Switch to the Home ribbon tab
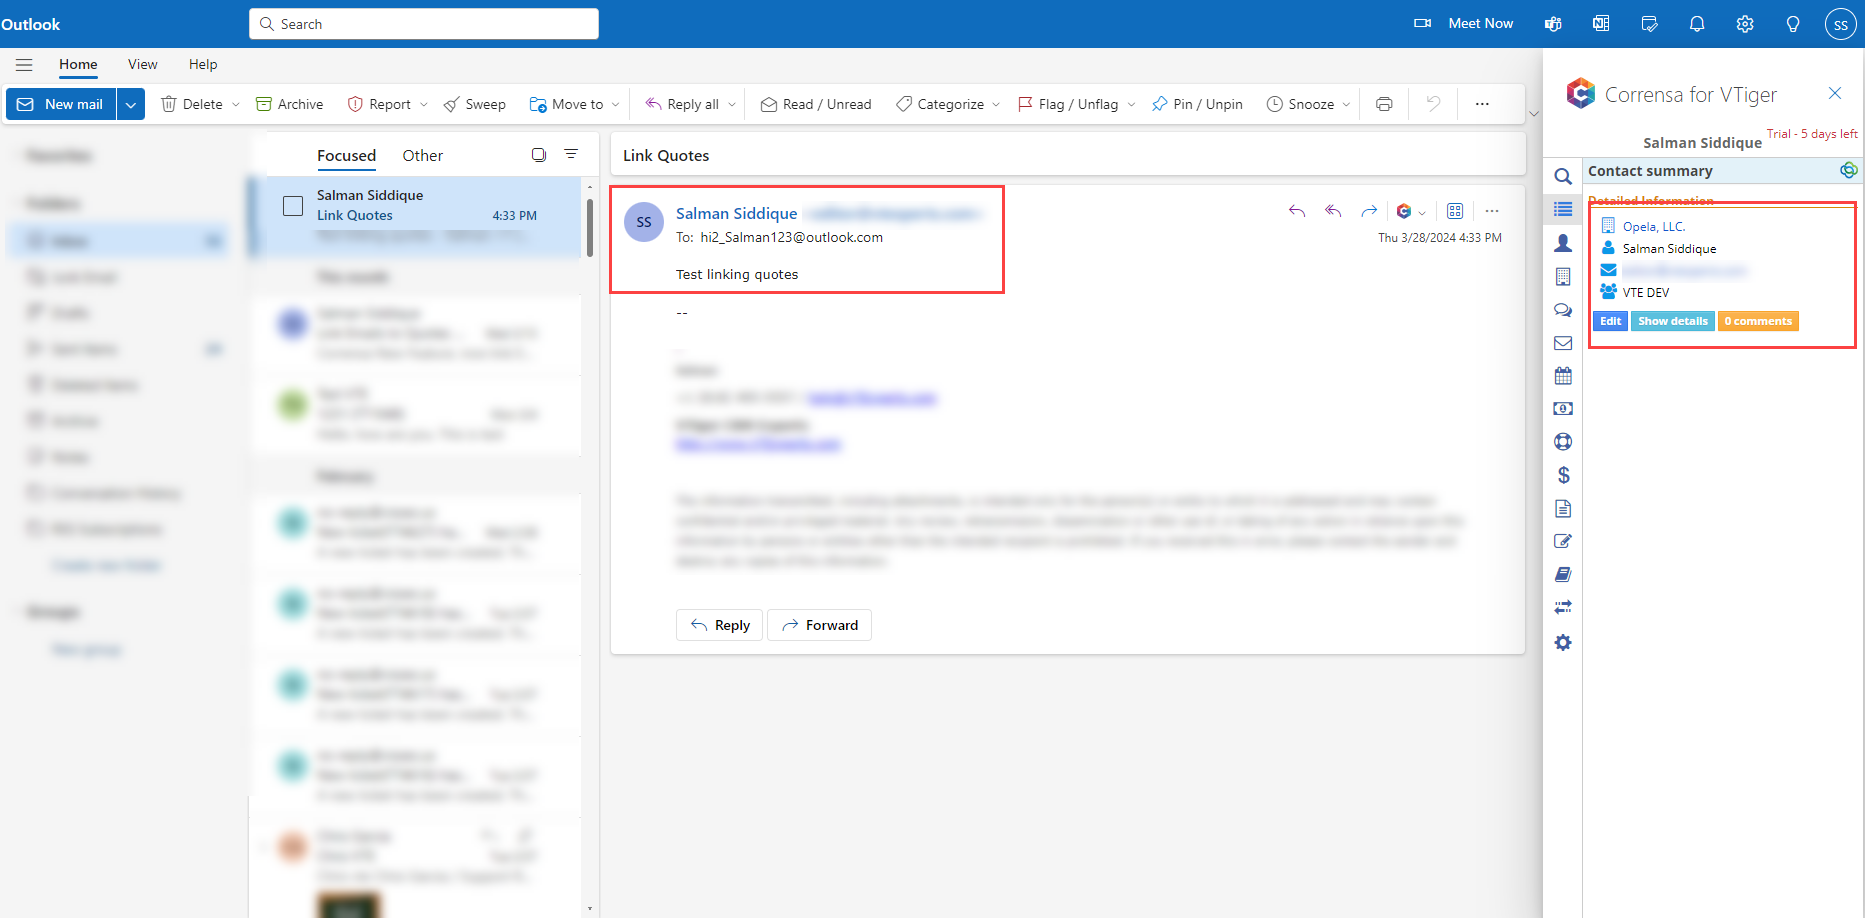 point(78,64)
